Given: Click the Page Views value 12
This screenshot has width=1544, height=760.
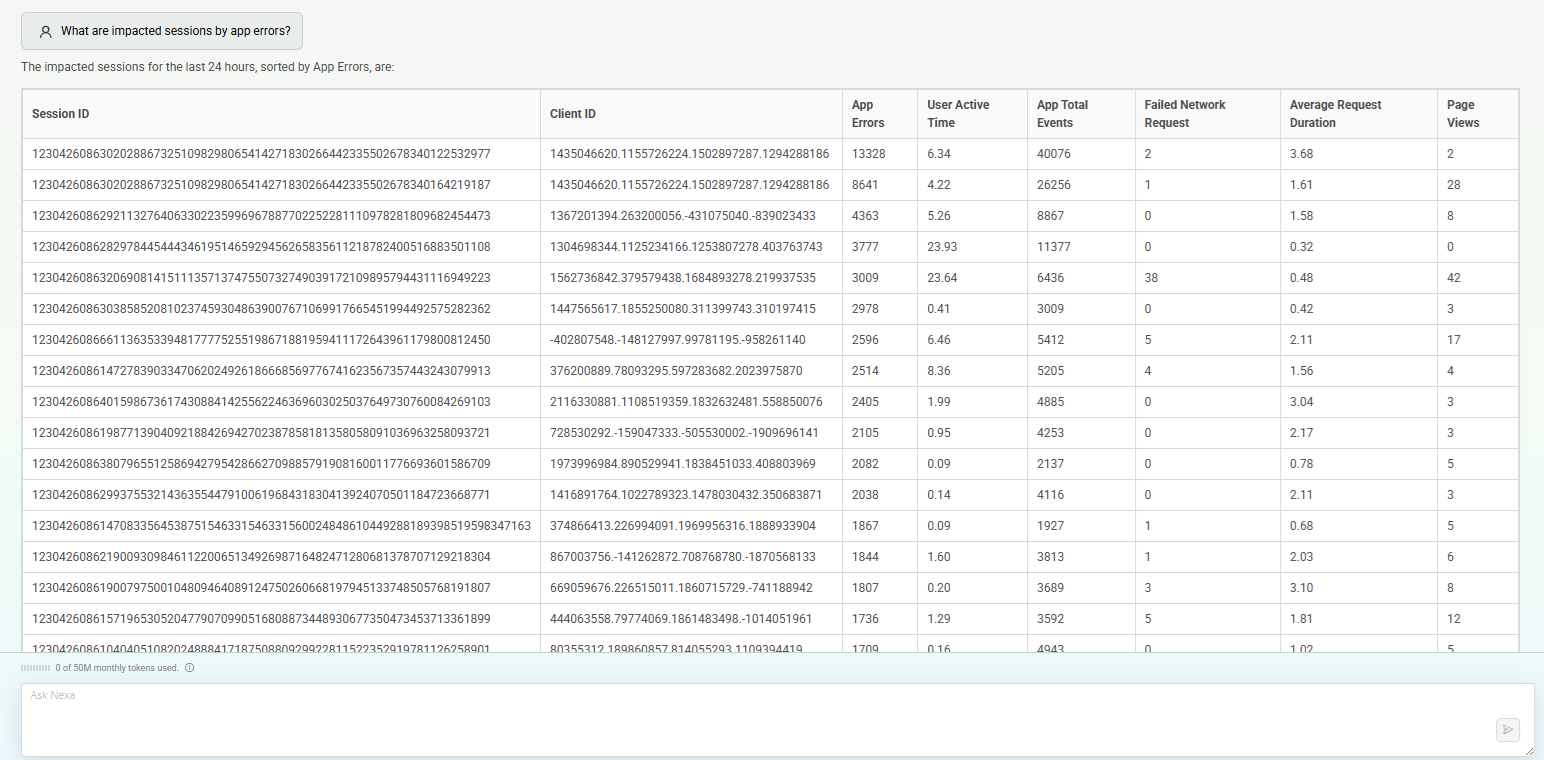Looking at the screenshot, I should tap(1454, 619).
